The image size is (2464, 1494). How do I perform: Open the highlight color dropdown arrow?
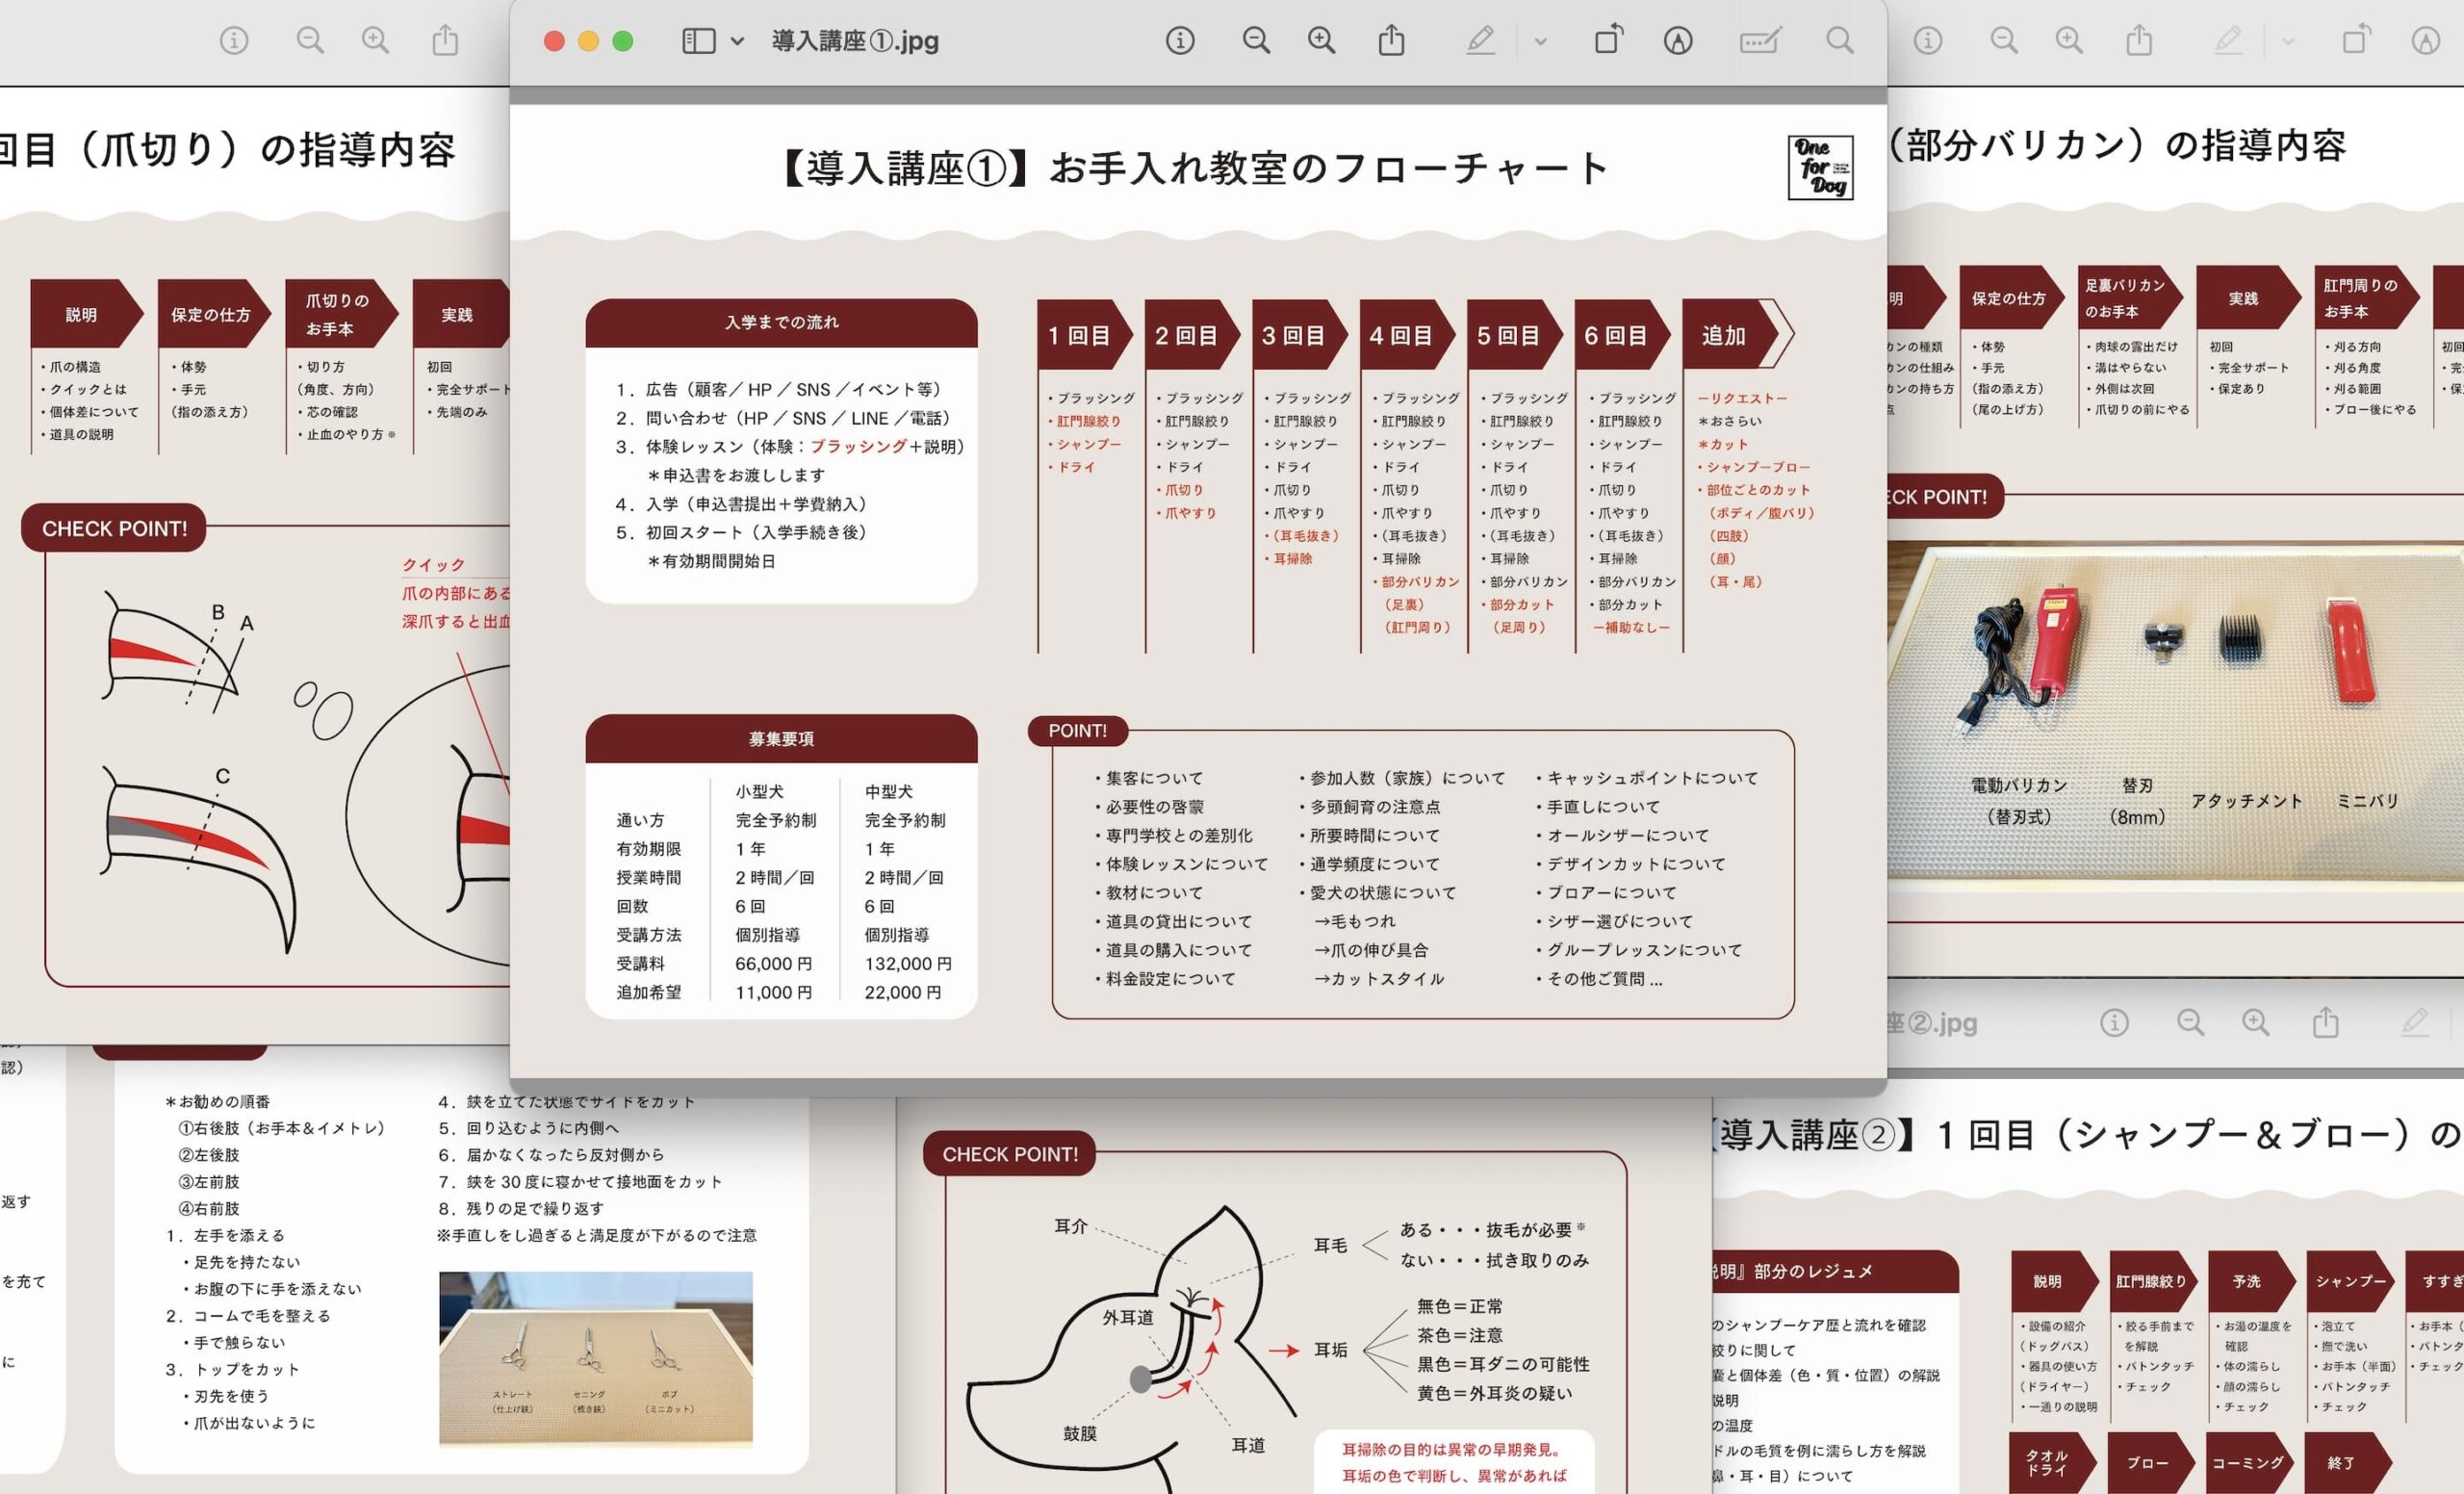coord(1540,41)
